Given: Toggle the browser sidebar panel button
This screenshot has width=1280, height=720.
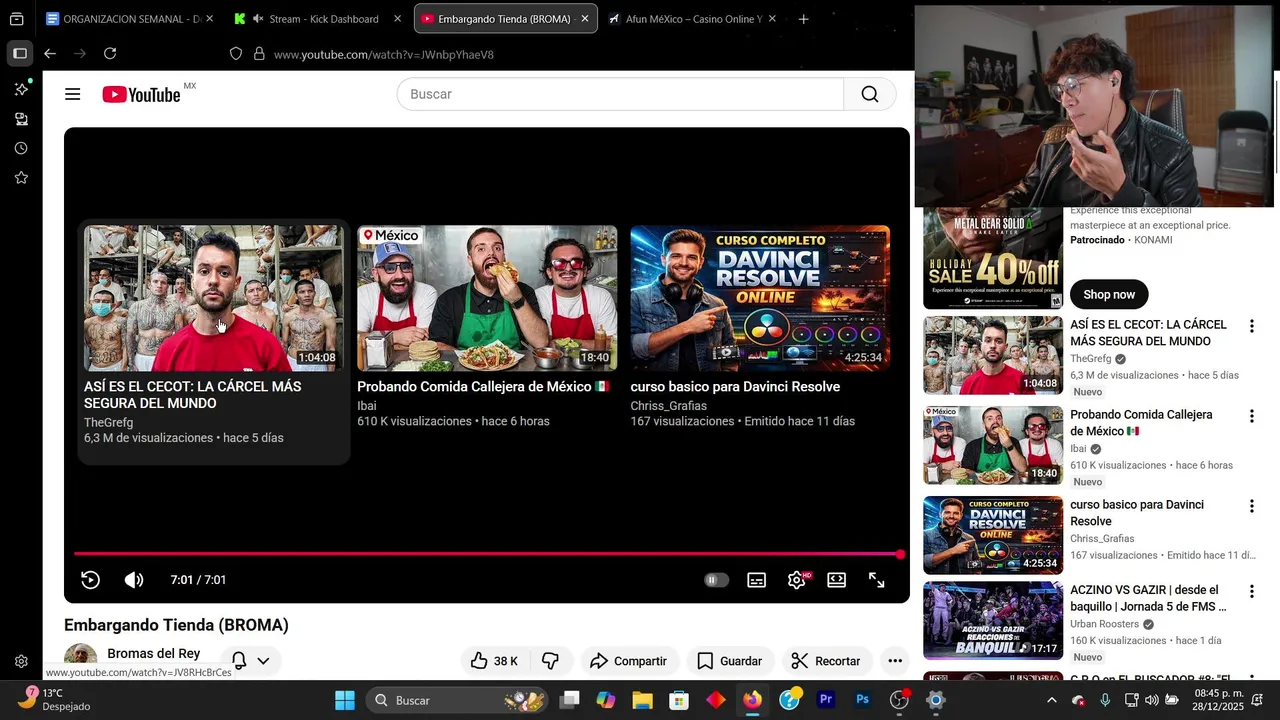Looking at the screenshot, I should pos(20,53).
